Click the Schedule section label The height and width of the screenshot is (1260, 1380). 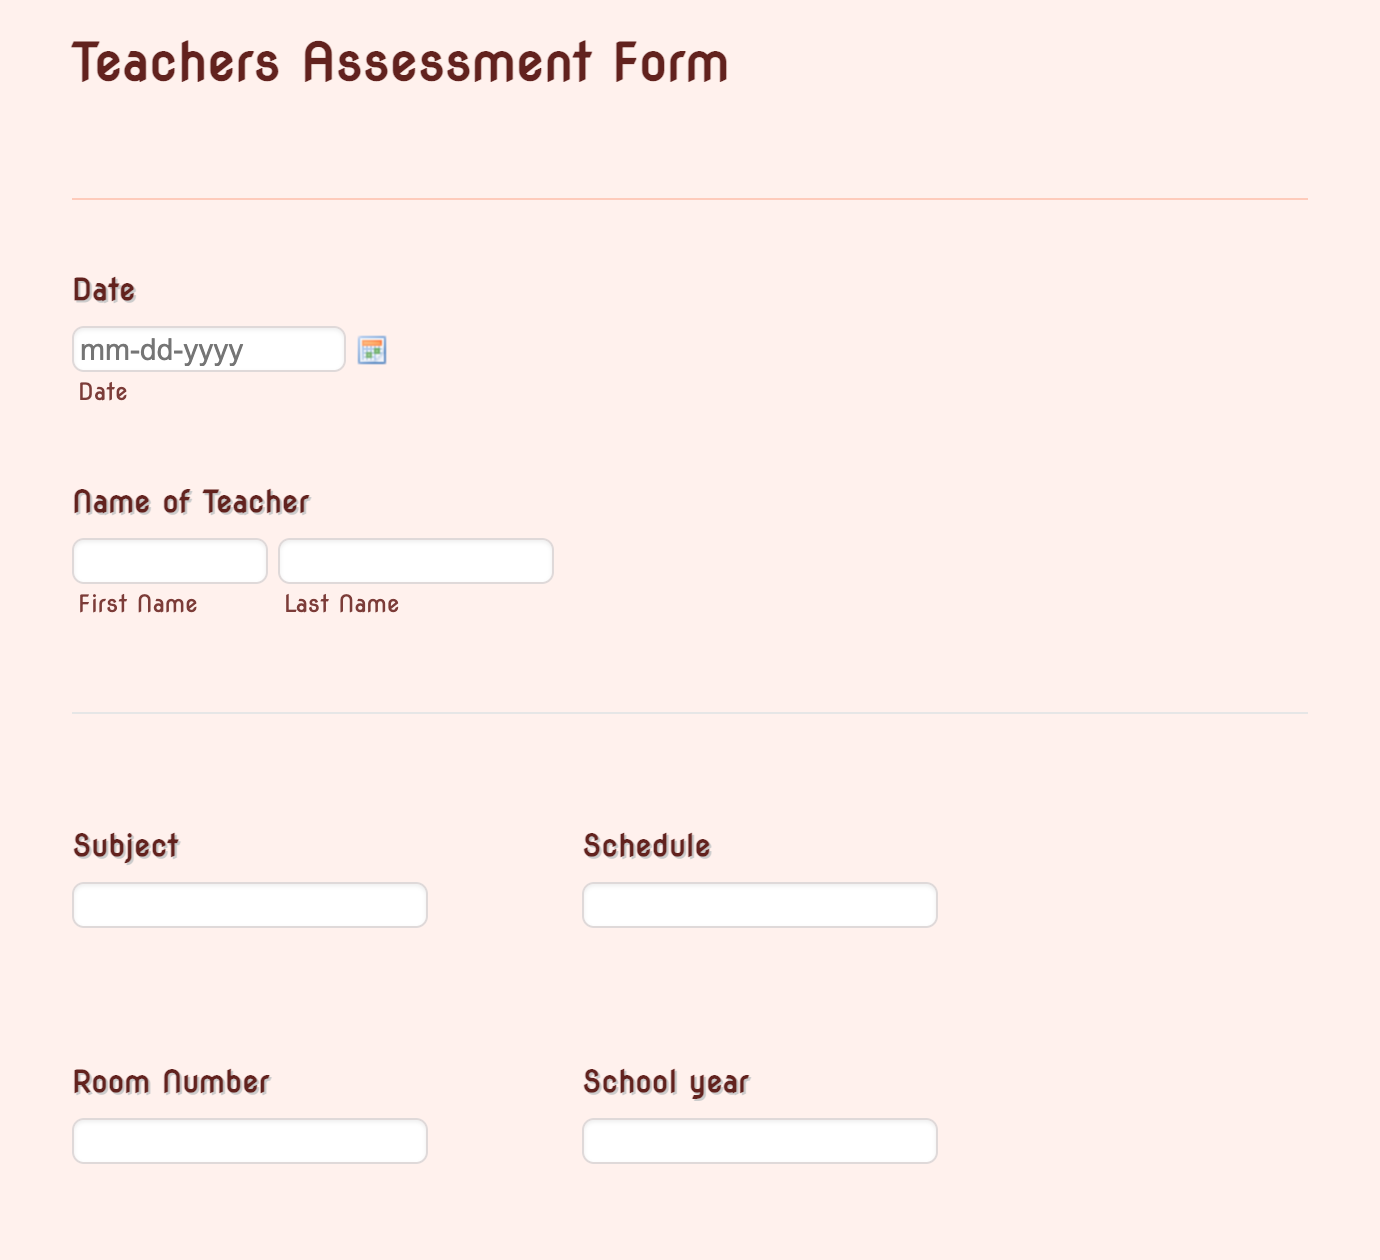647,845
